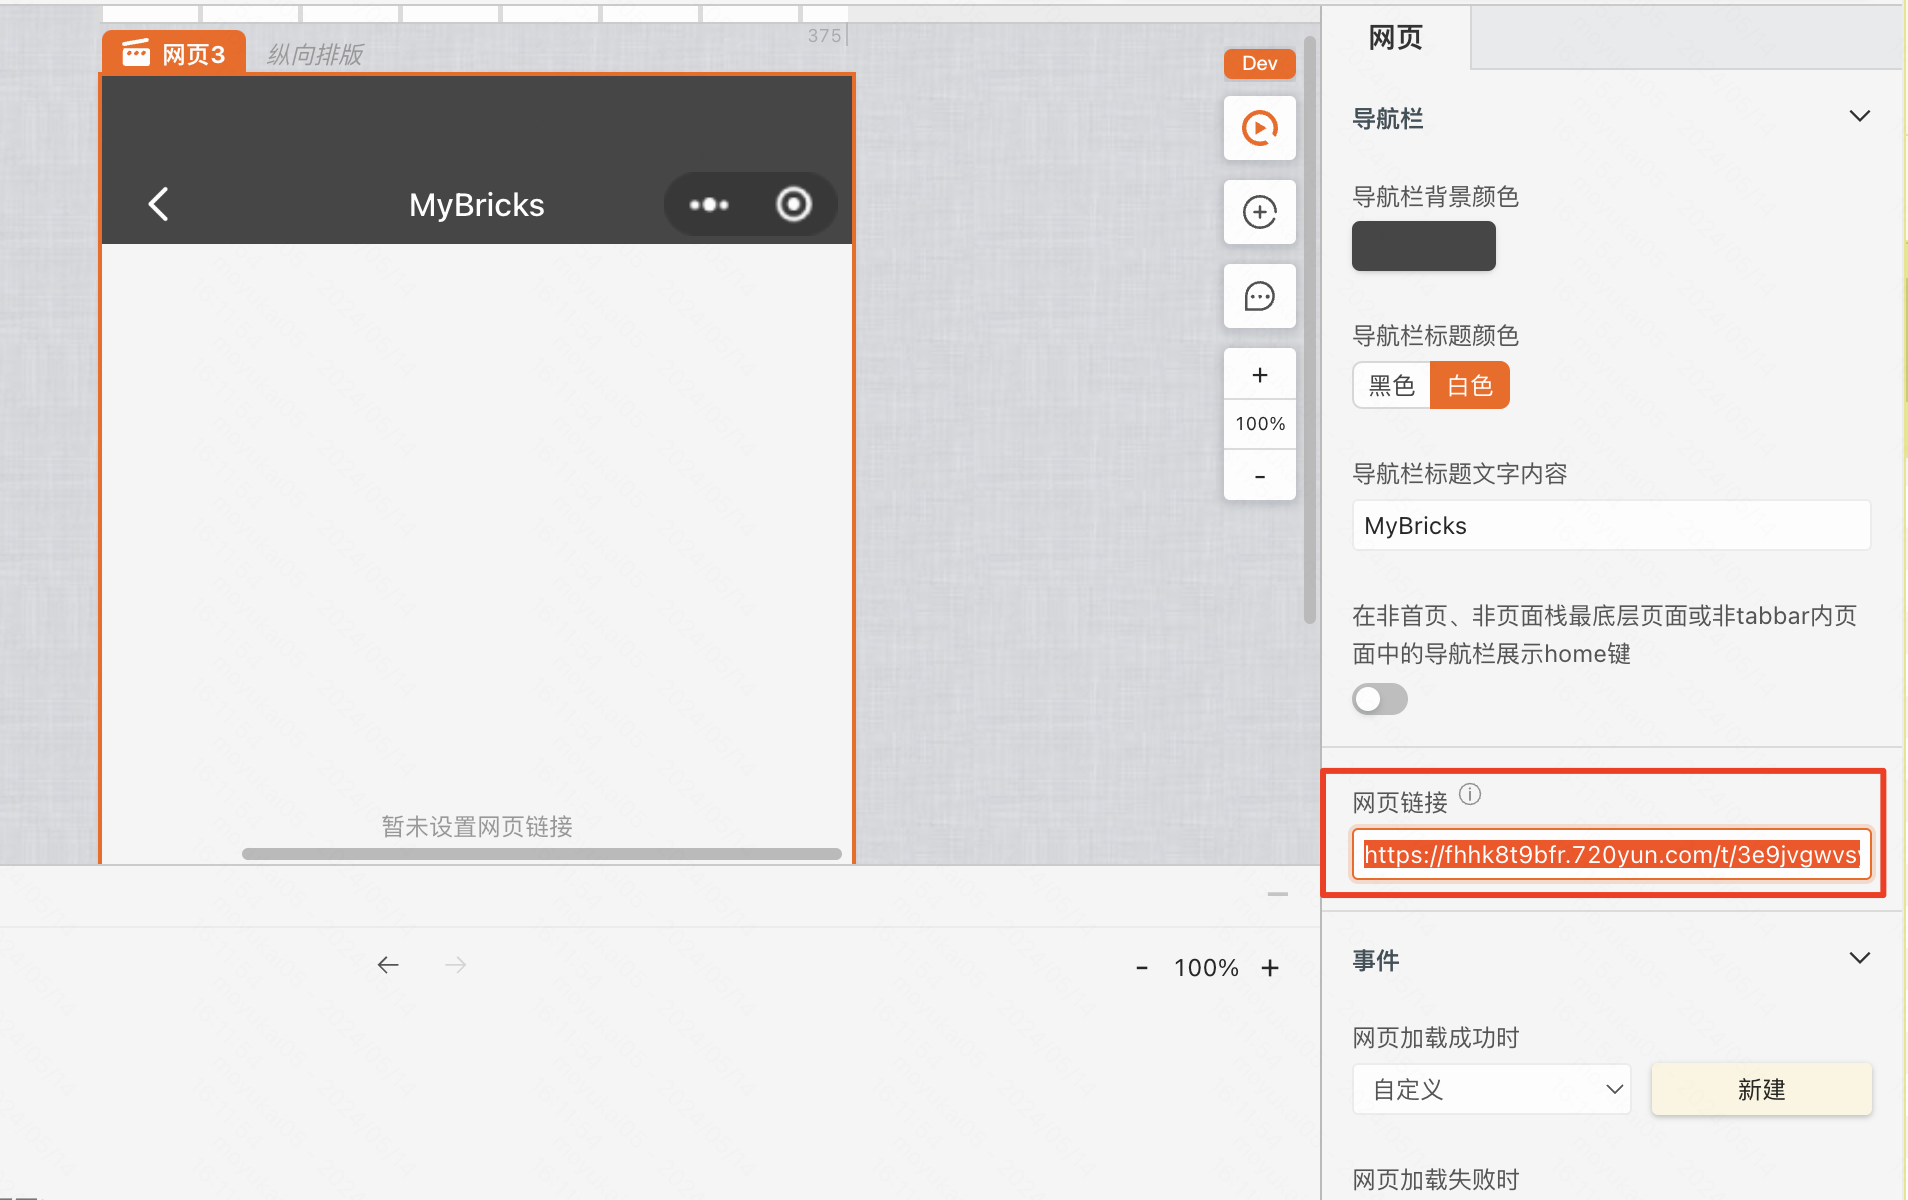Click the Dev badge
Image resolution: width=1908 pixels, height=1200 pixels.
1260,63
